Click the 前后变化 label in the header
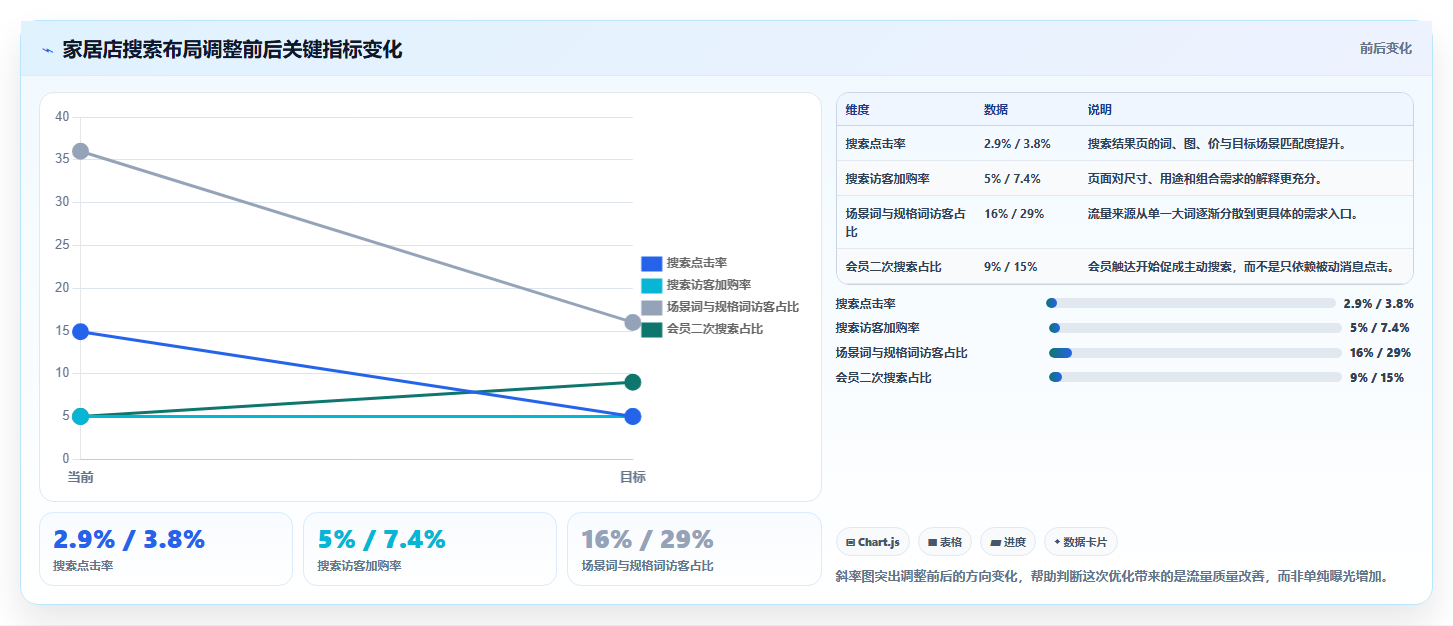 (x=1385, y=48)
